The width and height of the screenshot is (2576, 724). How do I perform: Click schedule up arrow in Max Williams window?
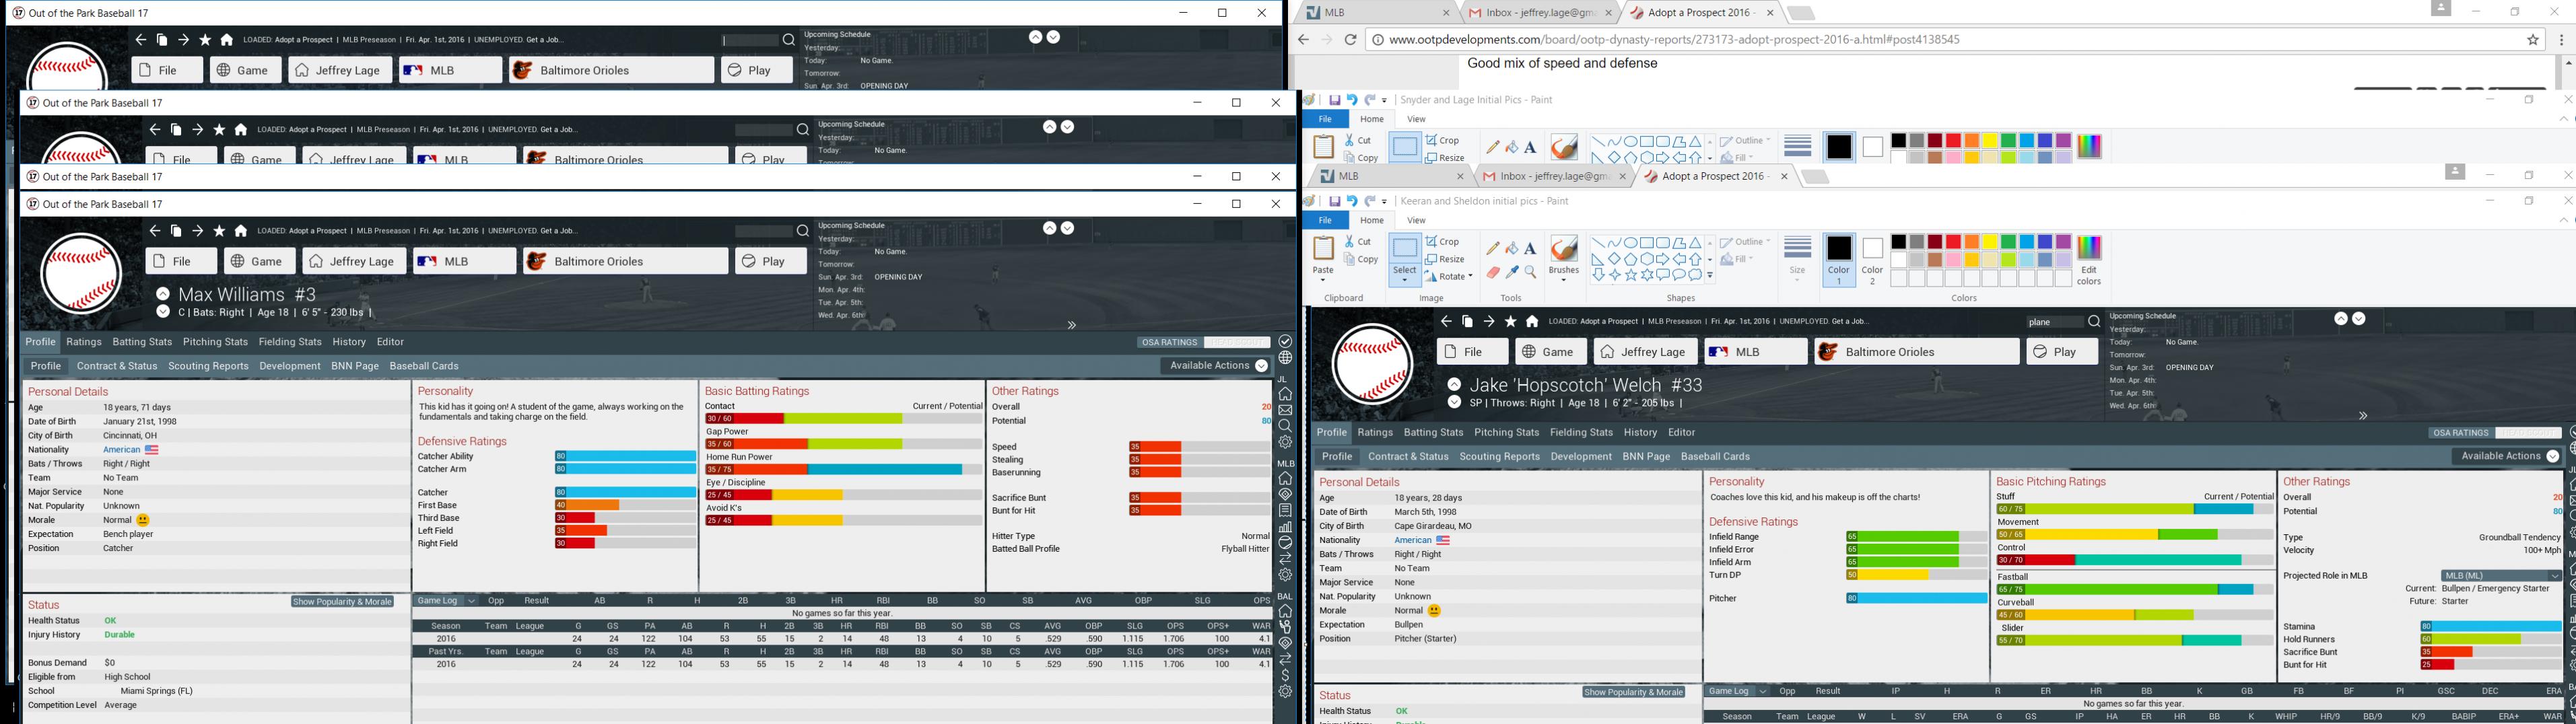point(1049,229)
